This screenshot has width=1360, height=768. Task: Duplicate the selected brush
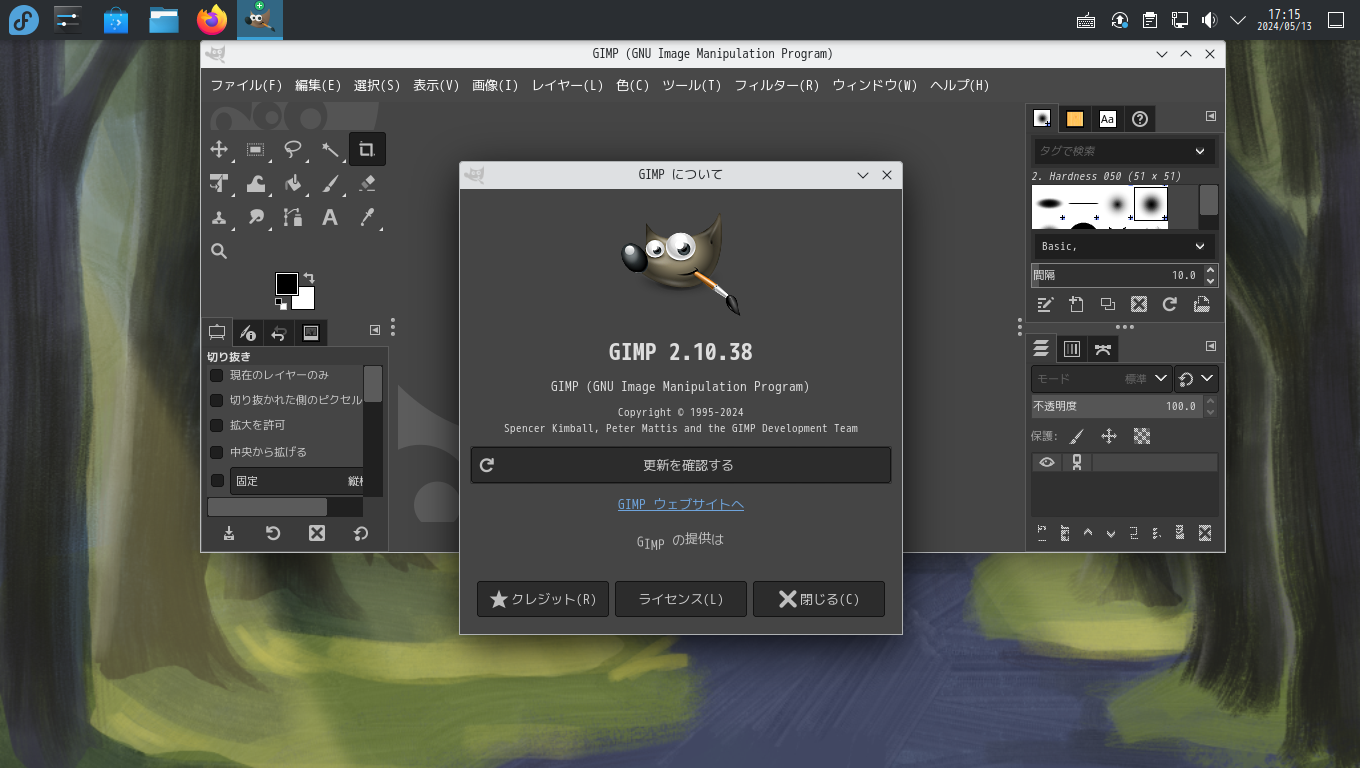point(1107,304)
